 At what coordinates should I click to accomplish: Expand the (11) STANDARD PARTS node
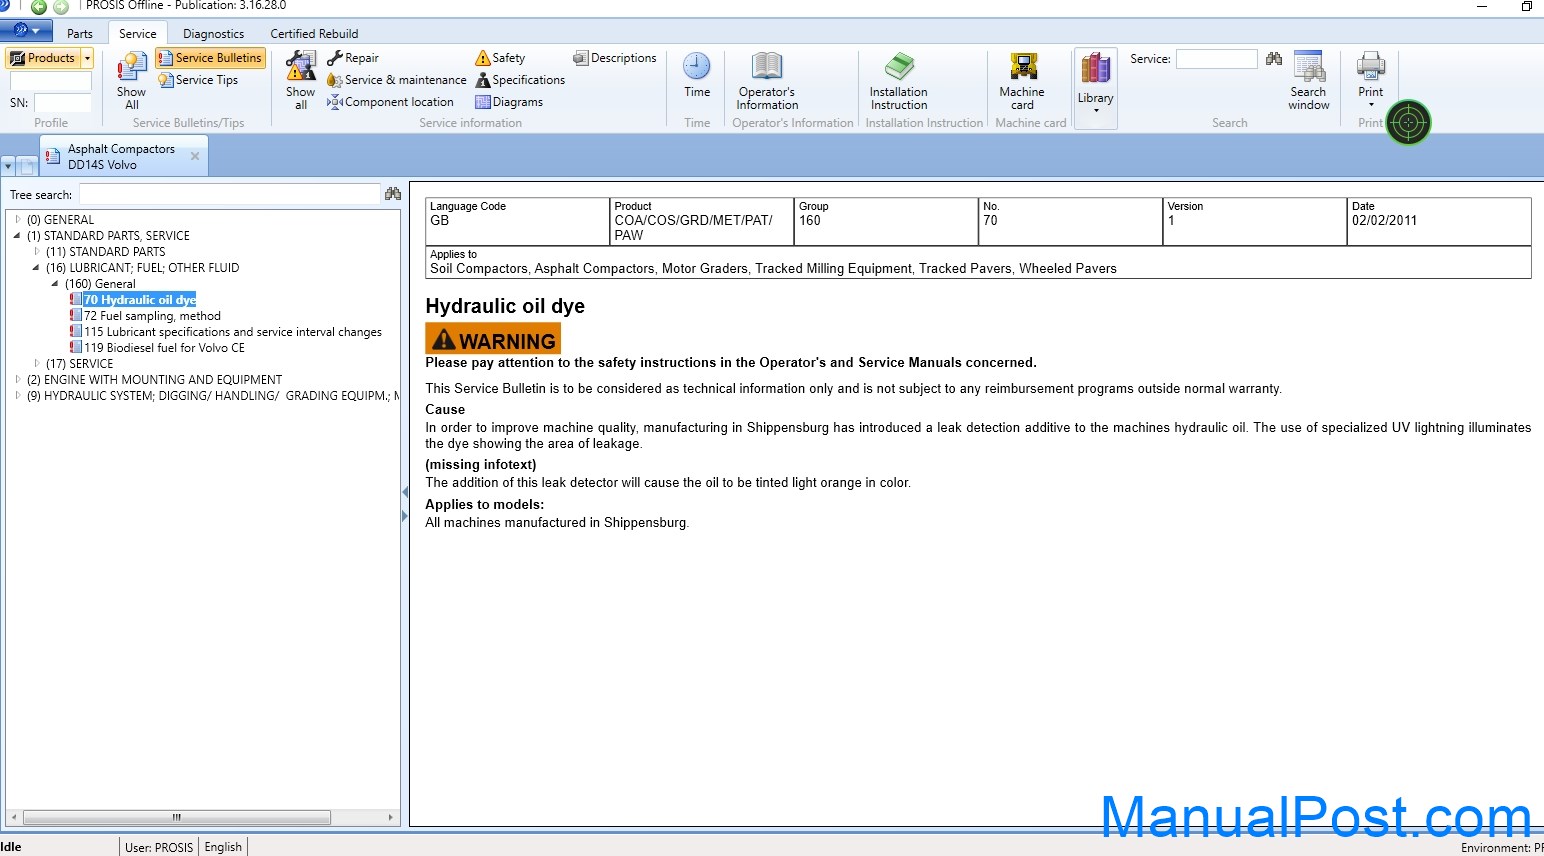pos(37,252)
